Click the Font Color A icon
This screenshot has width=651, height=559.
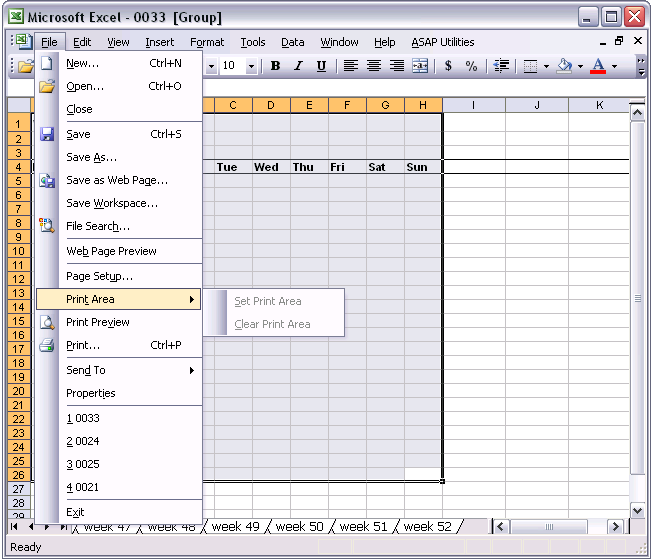tap(598, 66)
